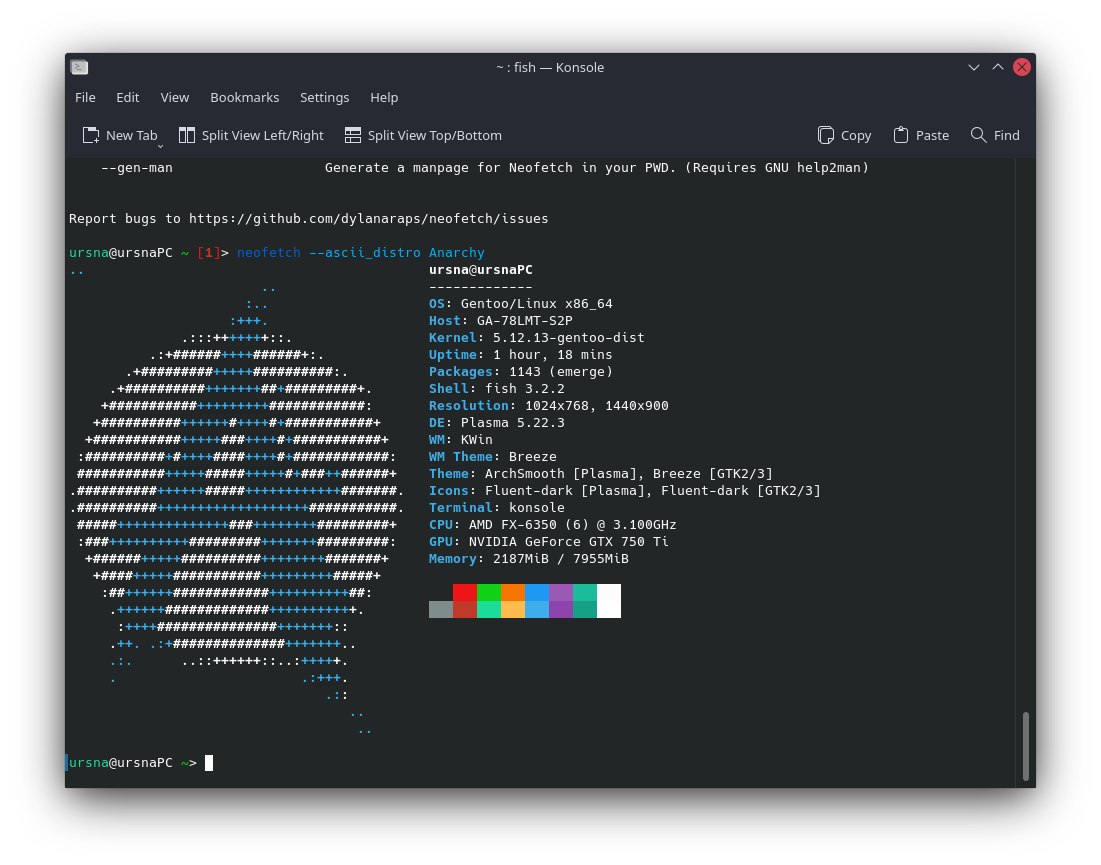Click the "OS: Gentoo/Linux x86_64" line

coord(521,304)
